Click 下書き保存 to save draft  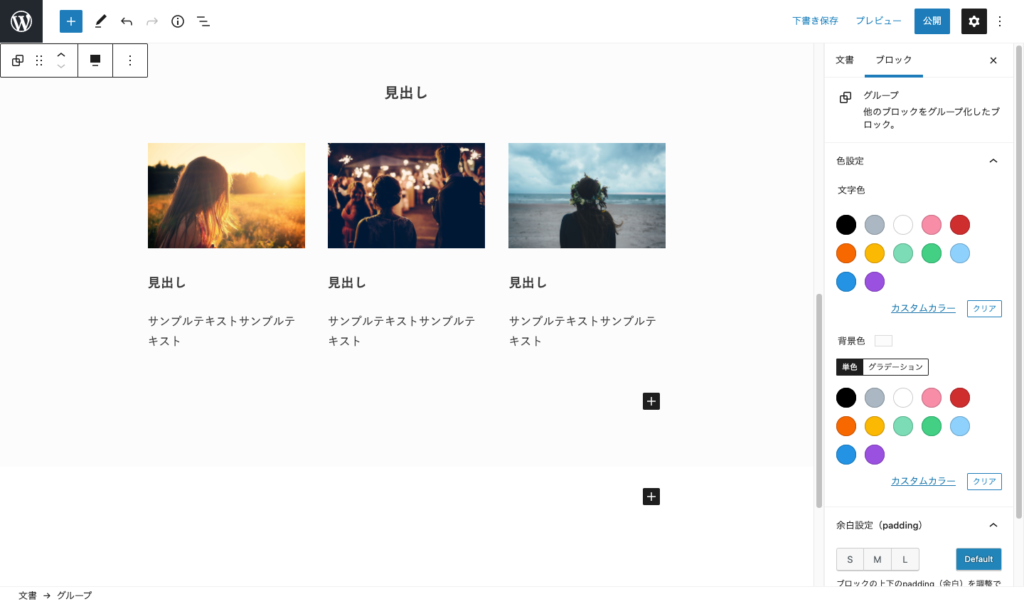(x=815, y=21)
